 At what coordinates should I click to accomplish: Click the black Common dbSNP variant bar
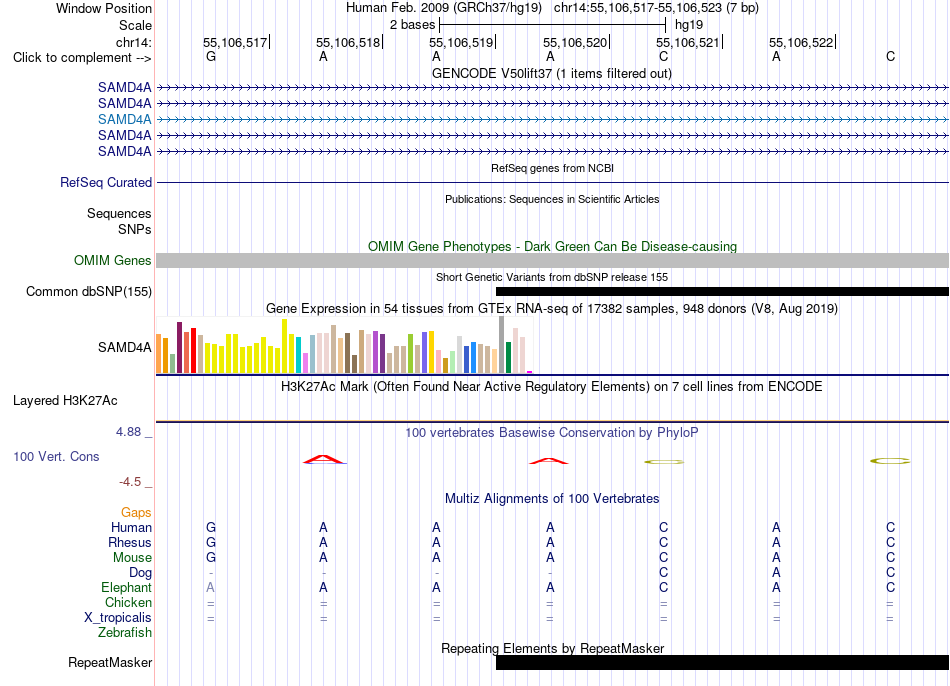[x=722, y=291]
